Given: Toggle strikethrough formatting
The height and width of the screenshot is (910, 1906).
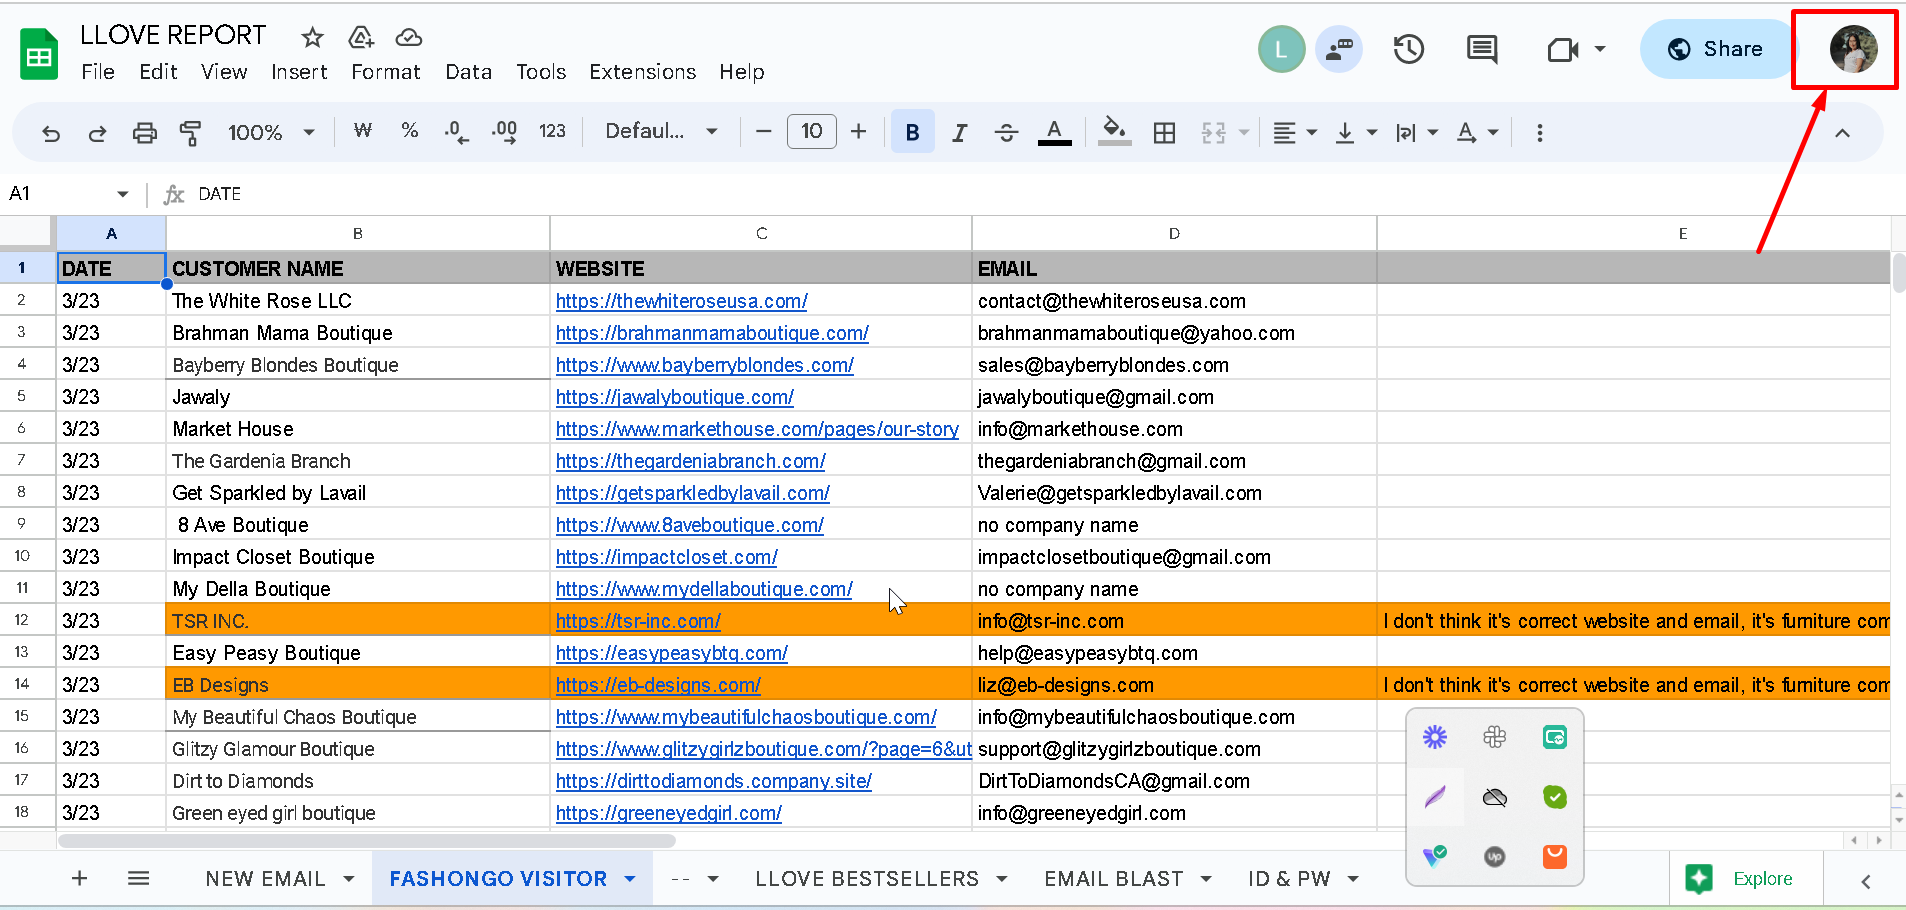Looking at the screenshot, I should [1007, 133].
